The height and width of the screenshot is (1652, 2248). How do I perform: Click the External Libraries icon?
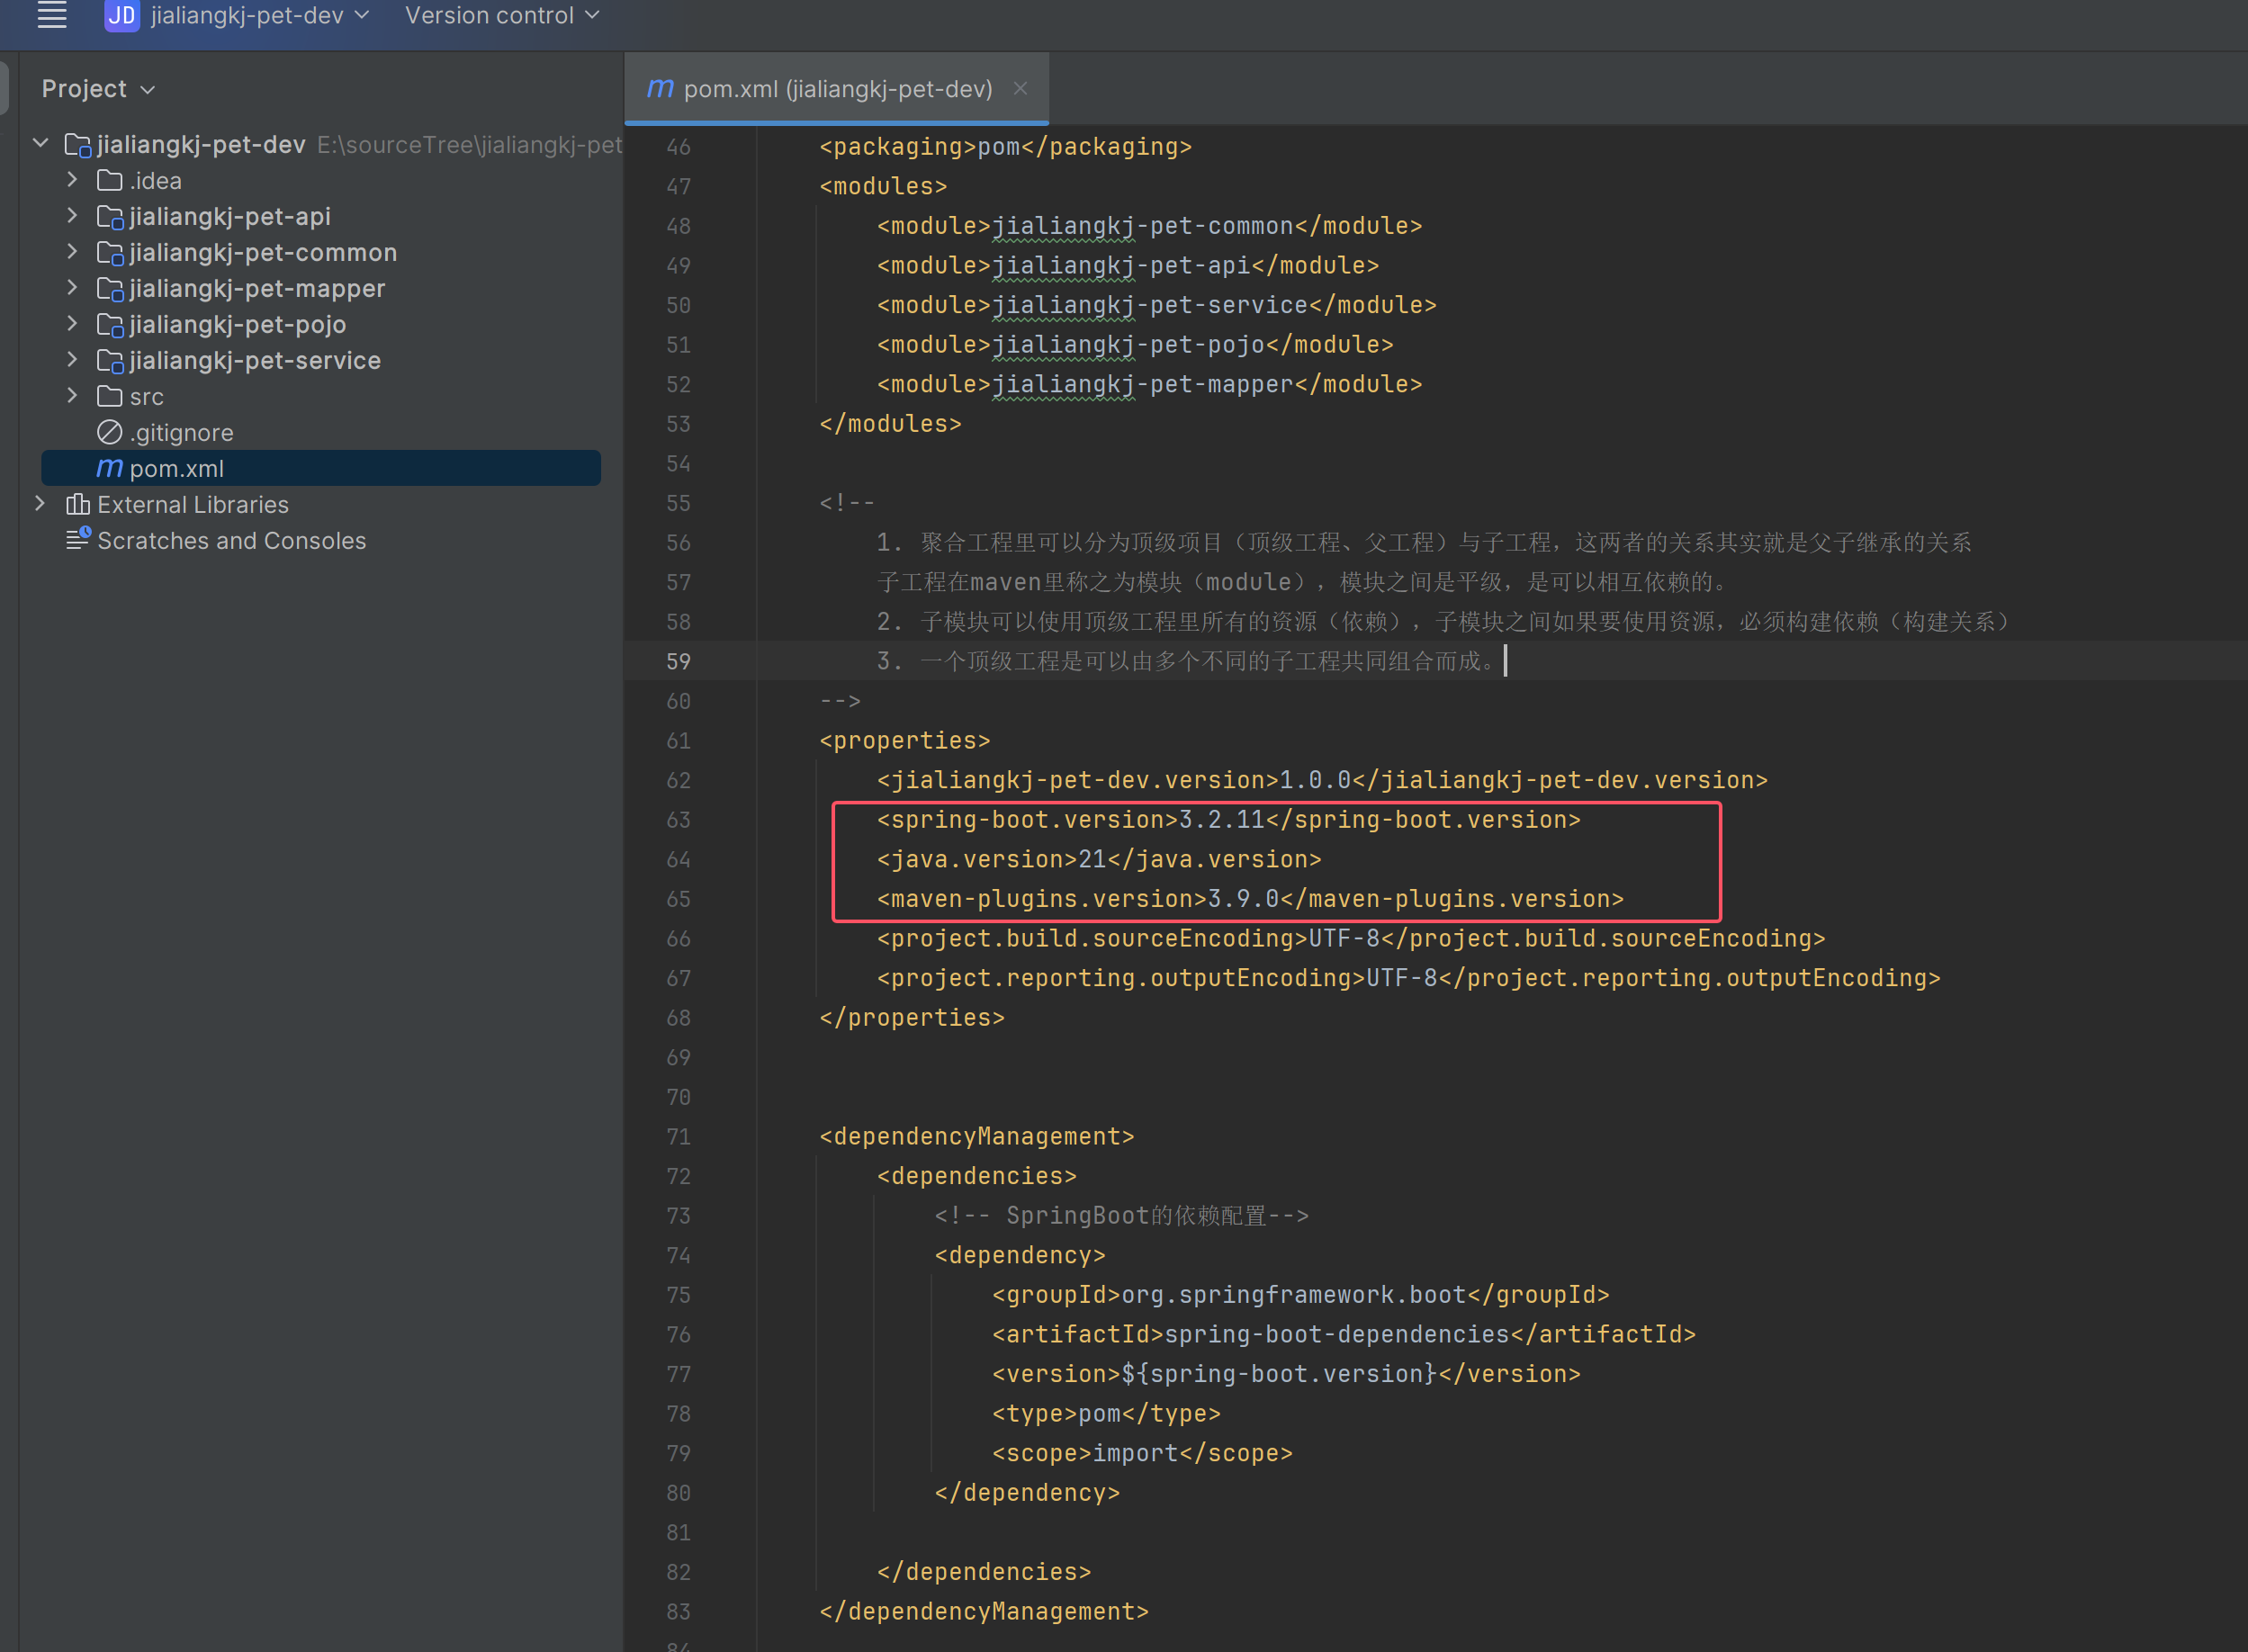pyautogui.click(x=78, y=504)
